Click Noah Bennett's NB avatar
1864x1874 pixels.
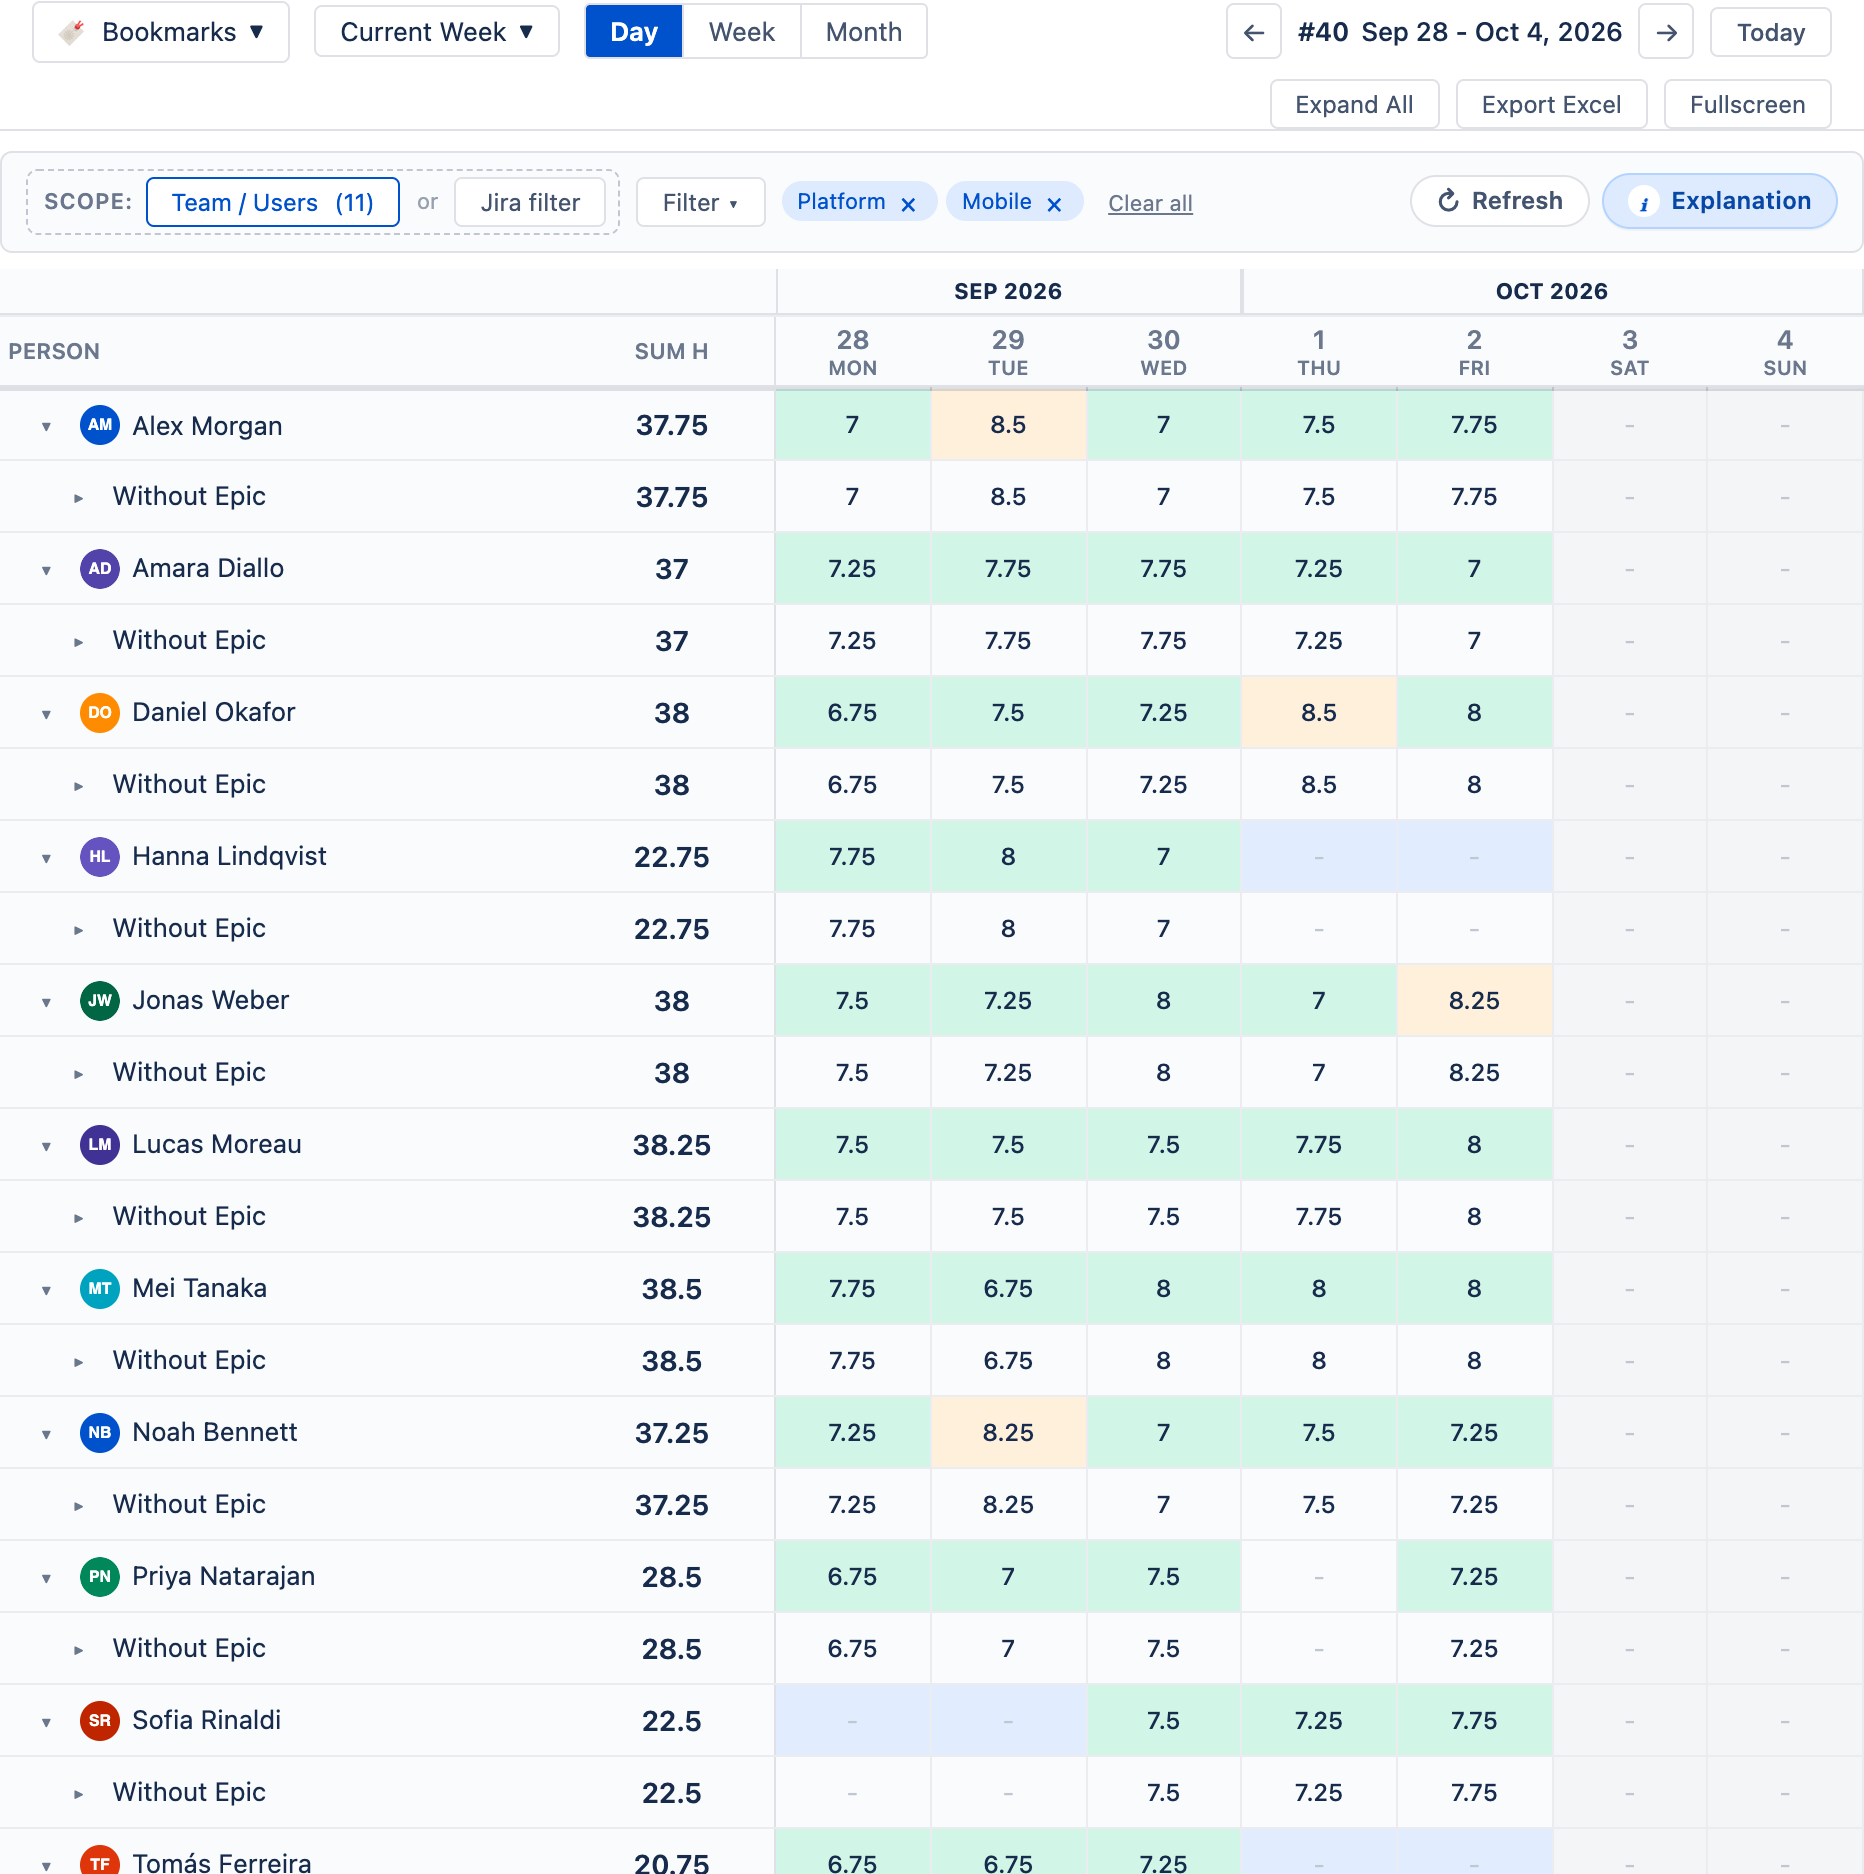click(100, 1433)
